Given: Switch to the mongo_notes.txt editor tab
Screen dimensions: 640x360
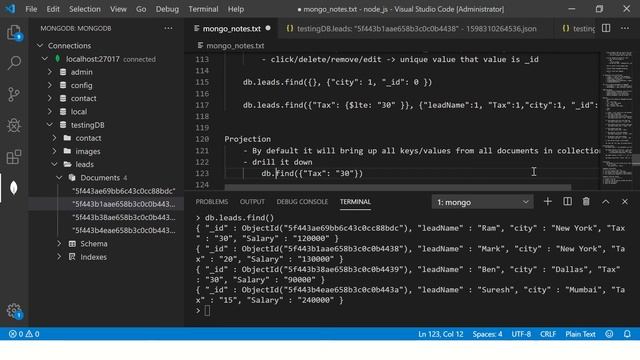Looking at the screenshot, I should pos(231,29).
